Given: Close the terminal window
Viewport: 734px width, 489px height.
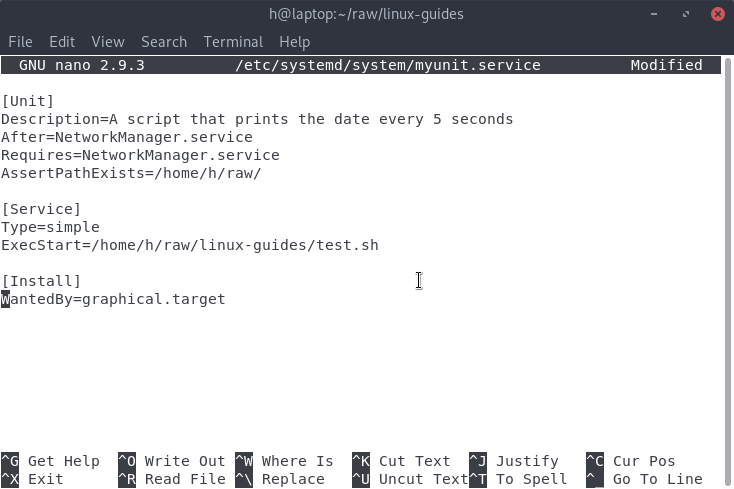Looking at the screenshot, I should (x=718, y=14).
